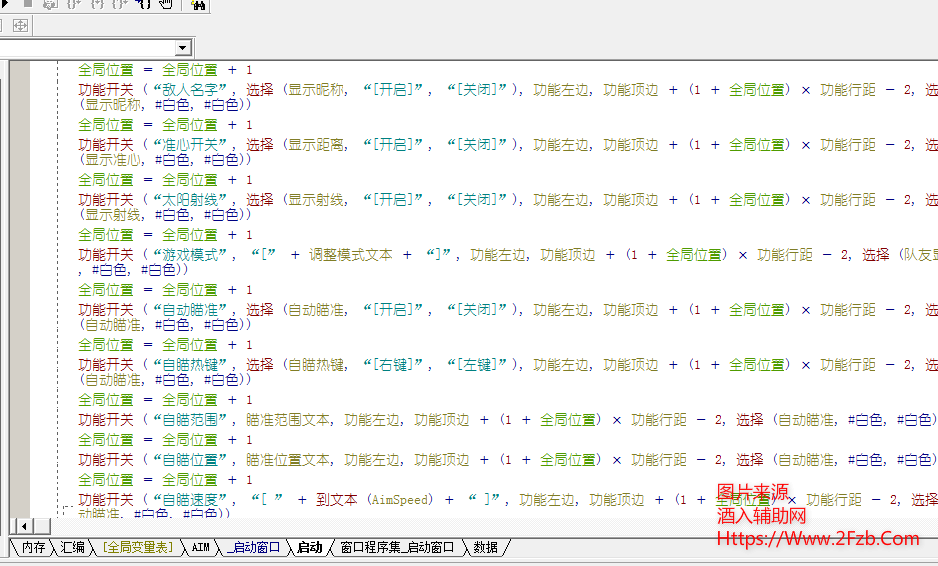Click the four-arrow center alignment icon
938x566 pixels.
click(x=20, y=25)
